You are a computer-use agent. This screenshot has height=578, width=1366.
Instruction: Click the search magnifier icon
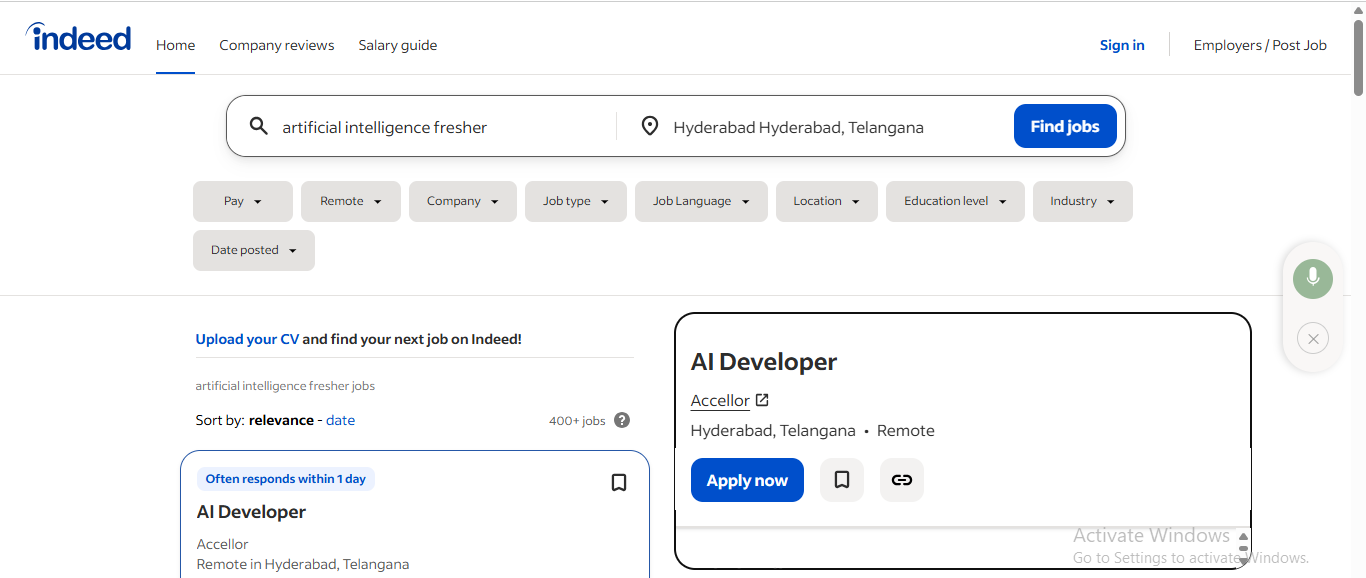point(259,126)
